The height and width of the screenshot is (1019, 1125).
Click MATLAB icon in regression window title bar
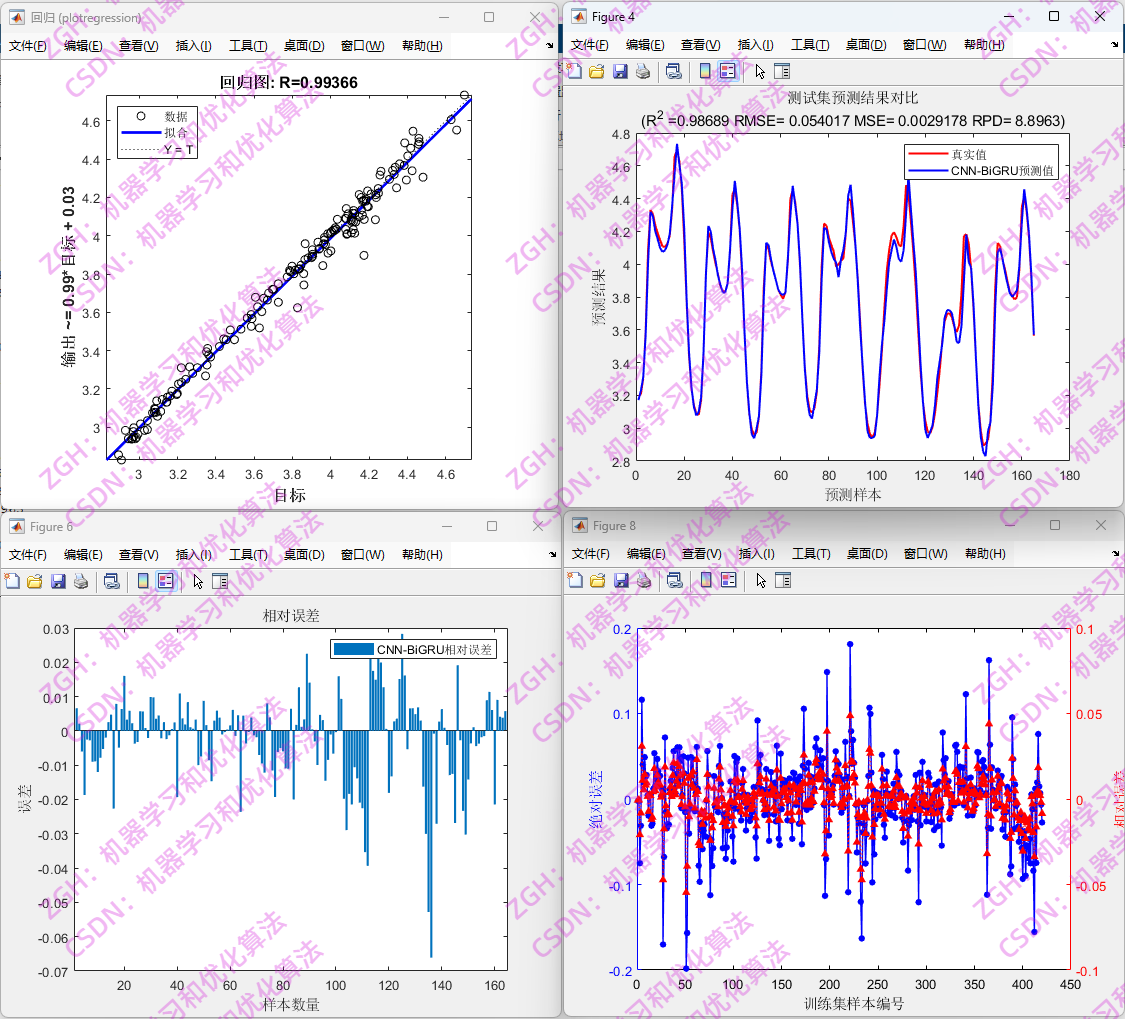point(17,17)
